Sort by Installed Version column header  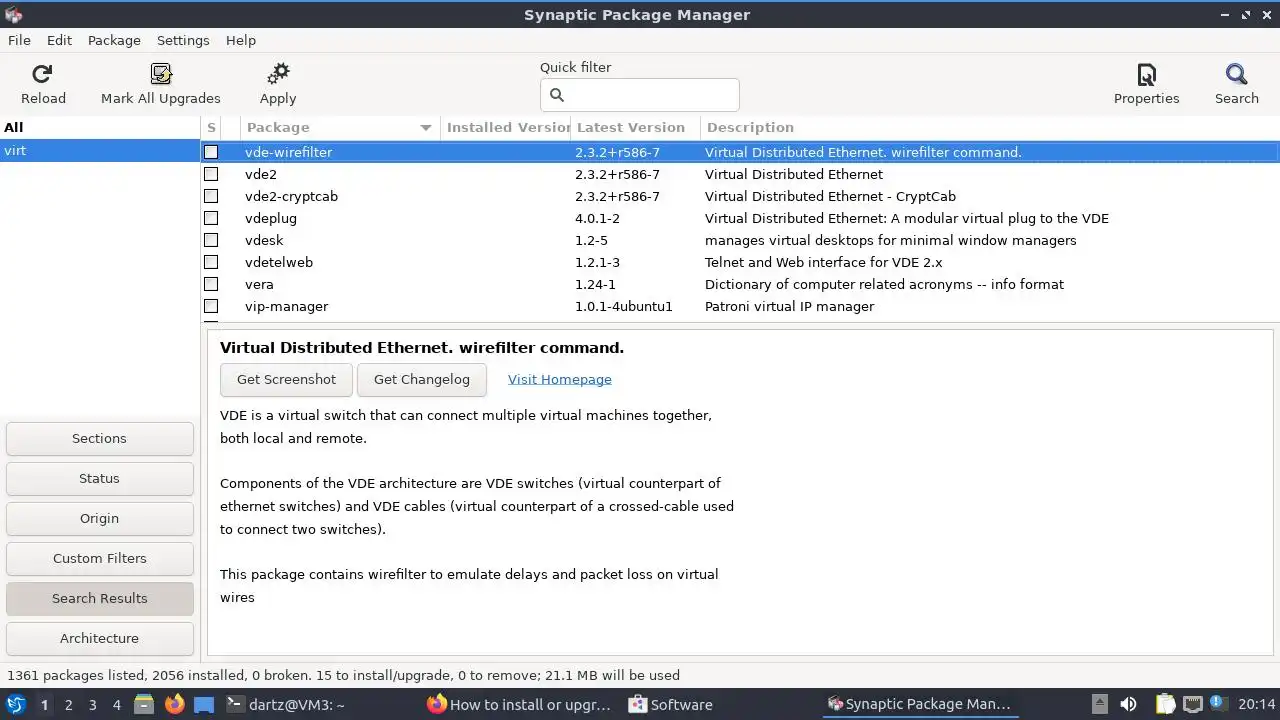pyautogui.click(x=506, y=127)
